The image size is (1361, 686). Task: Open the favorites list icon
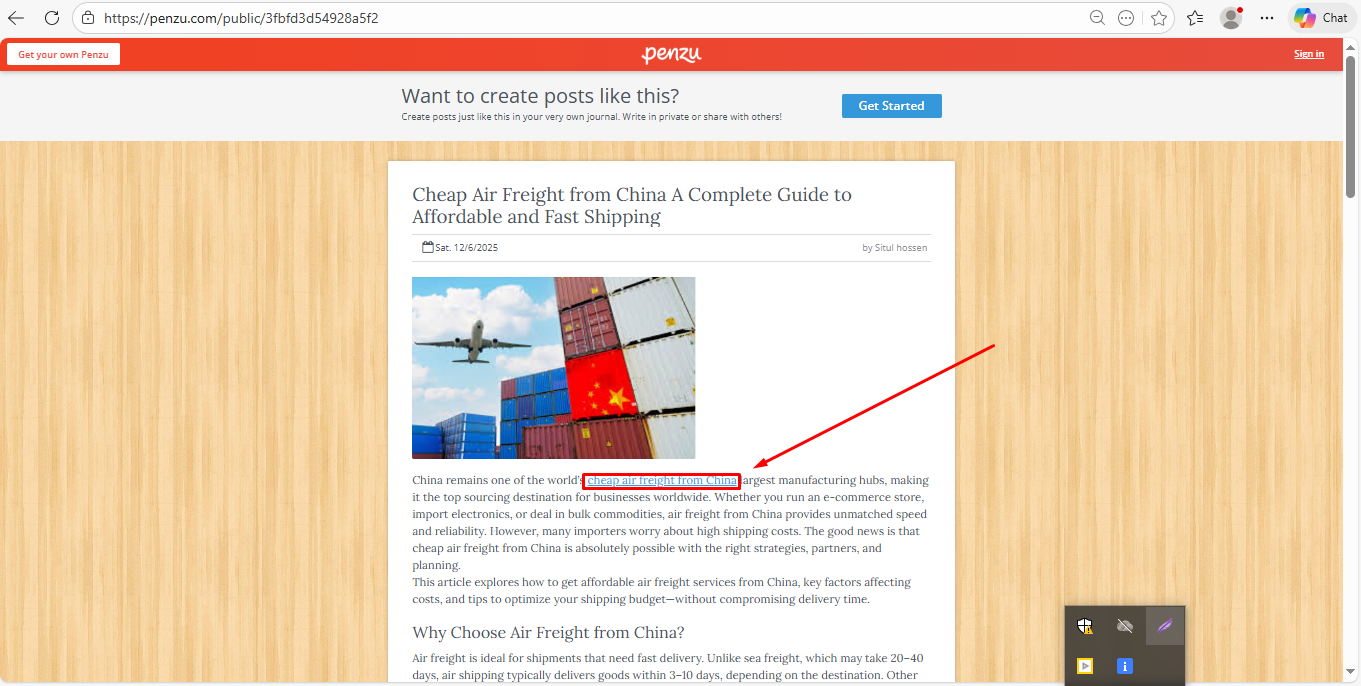click(x=1195, y=18)
